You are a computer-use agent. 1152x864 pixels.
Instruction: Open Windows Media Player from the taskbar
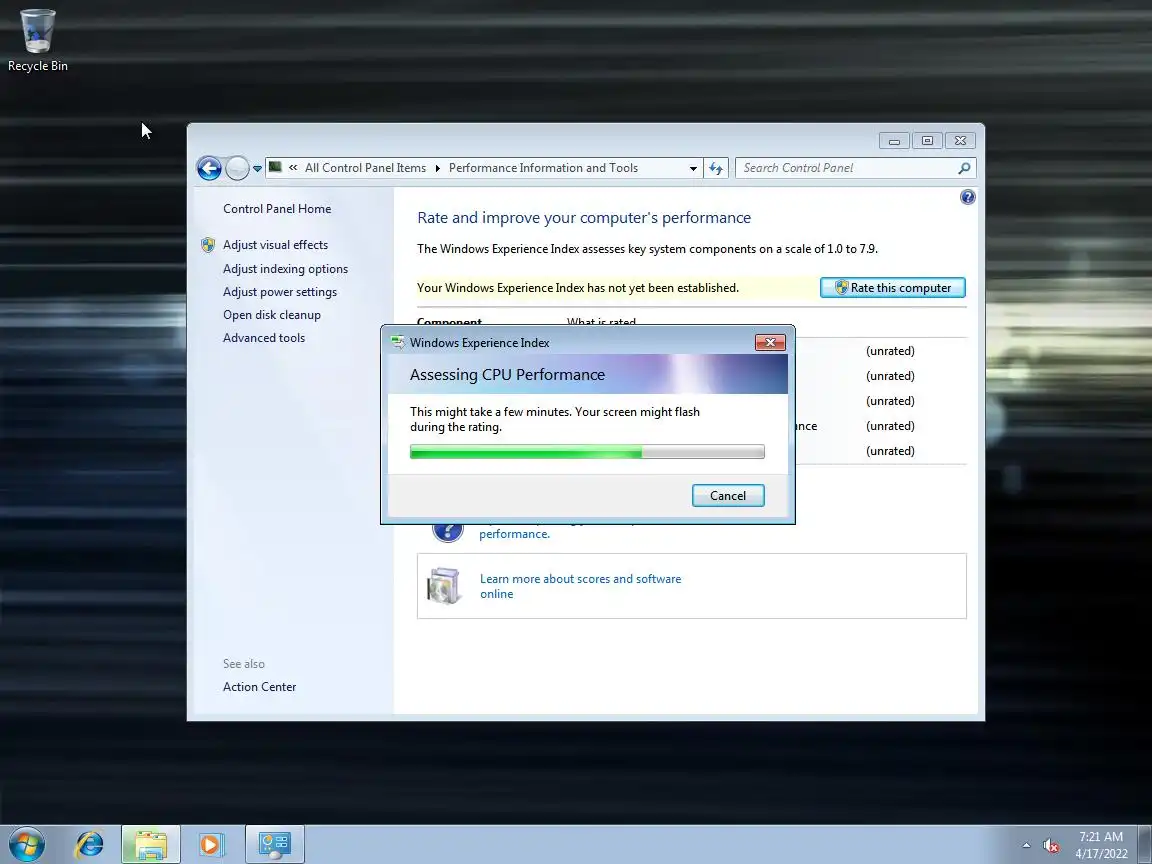(x=210, y=844)
